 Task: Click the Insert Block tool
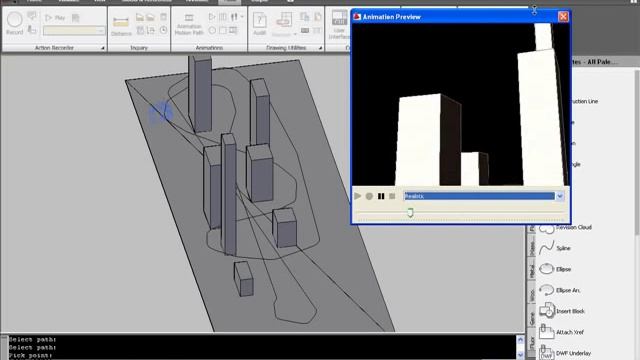coord(562,311)
